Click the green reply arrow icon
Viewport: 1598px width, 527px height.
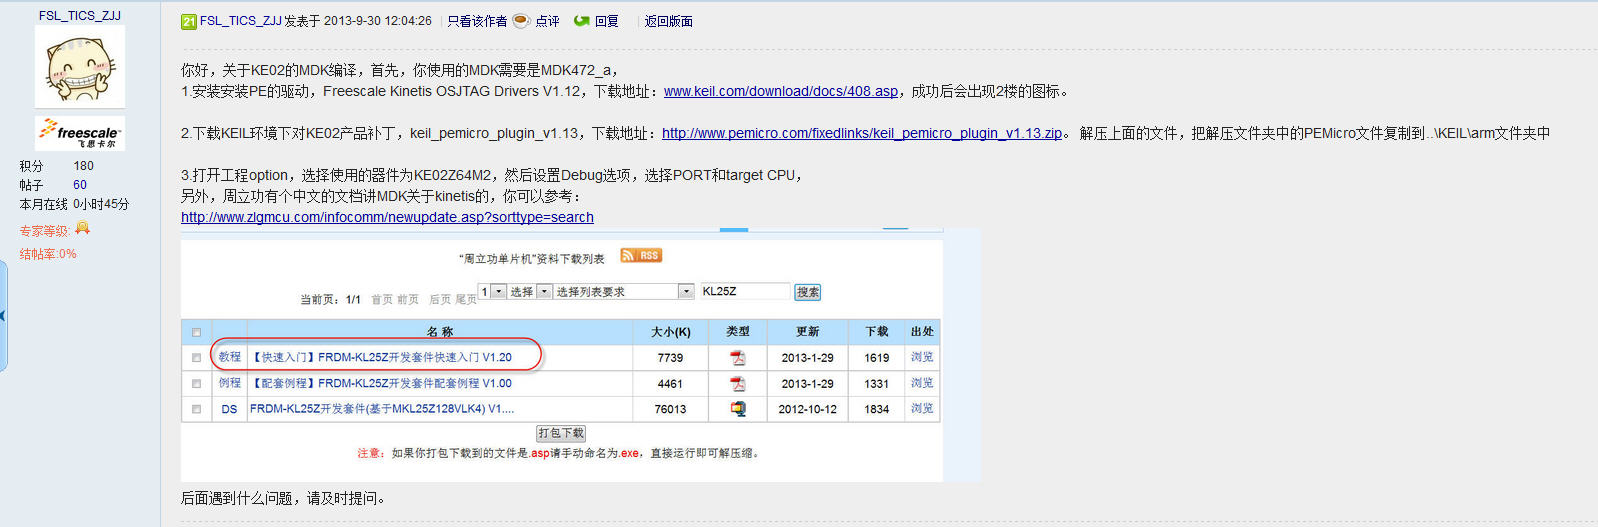(x=581, y=20)
